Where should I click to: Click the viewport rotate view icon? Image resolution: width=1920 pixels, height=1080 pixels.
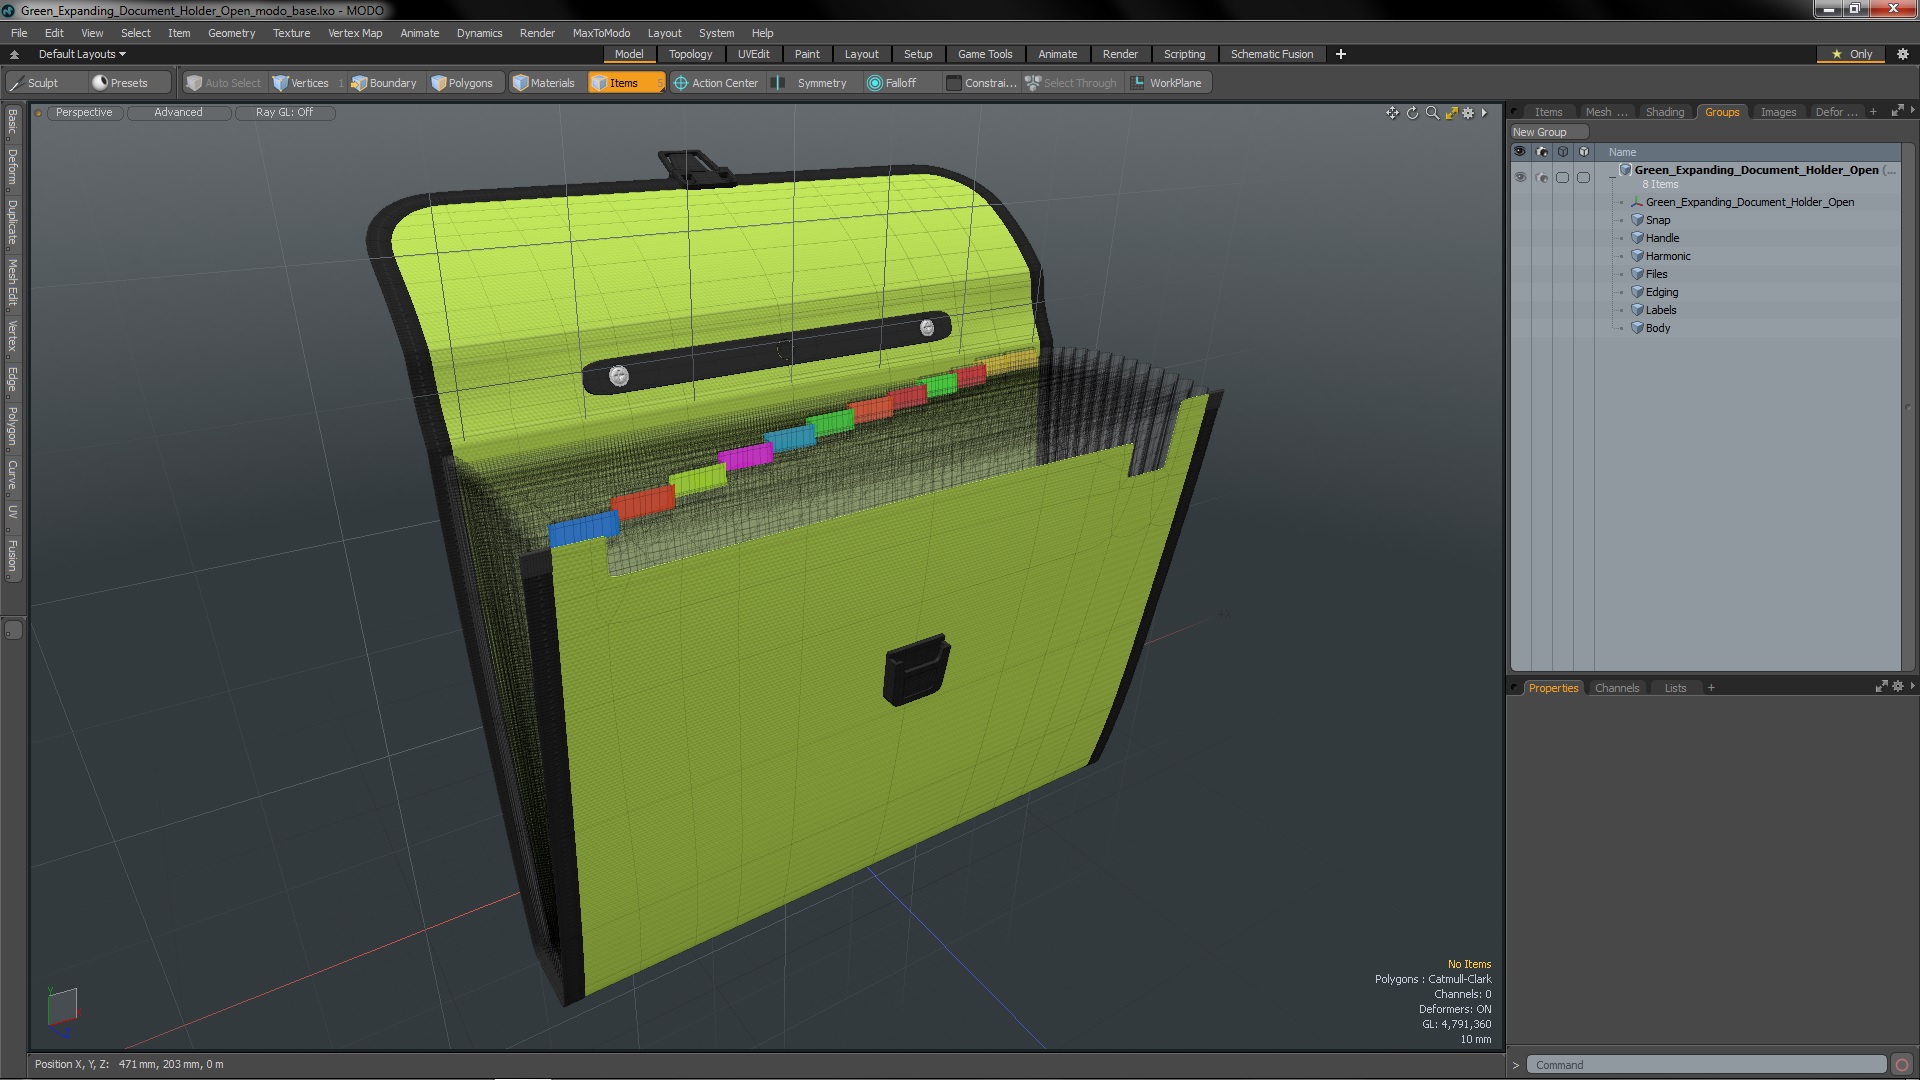coord(1412,113)
